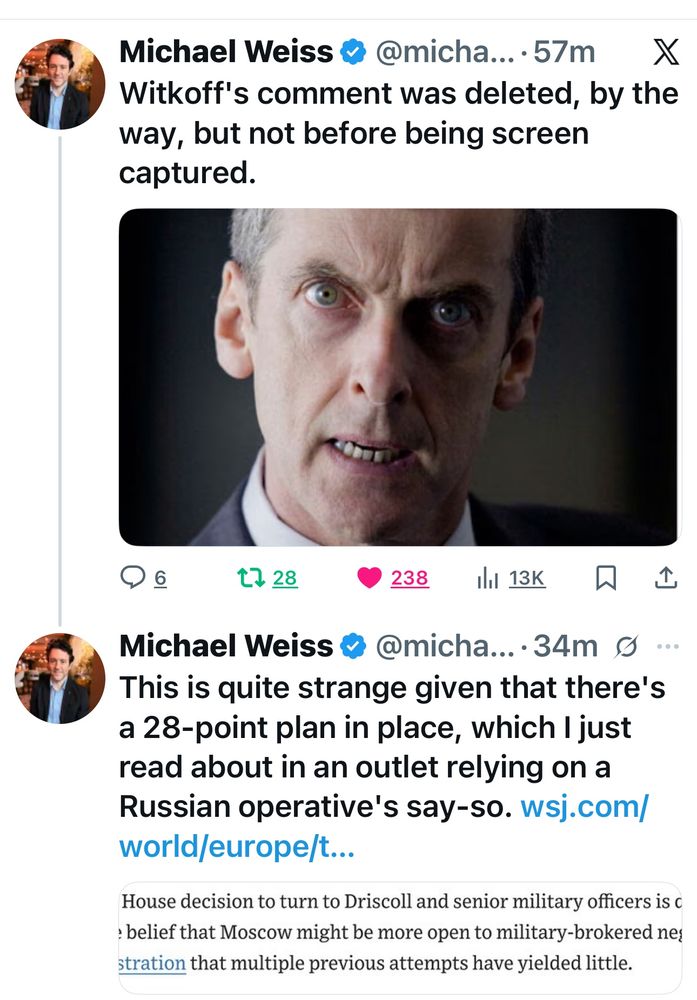Click the views analytics bar-chart icon
Viewport: 697px width, 1000px height.
pos(487,577)
